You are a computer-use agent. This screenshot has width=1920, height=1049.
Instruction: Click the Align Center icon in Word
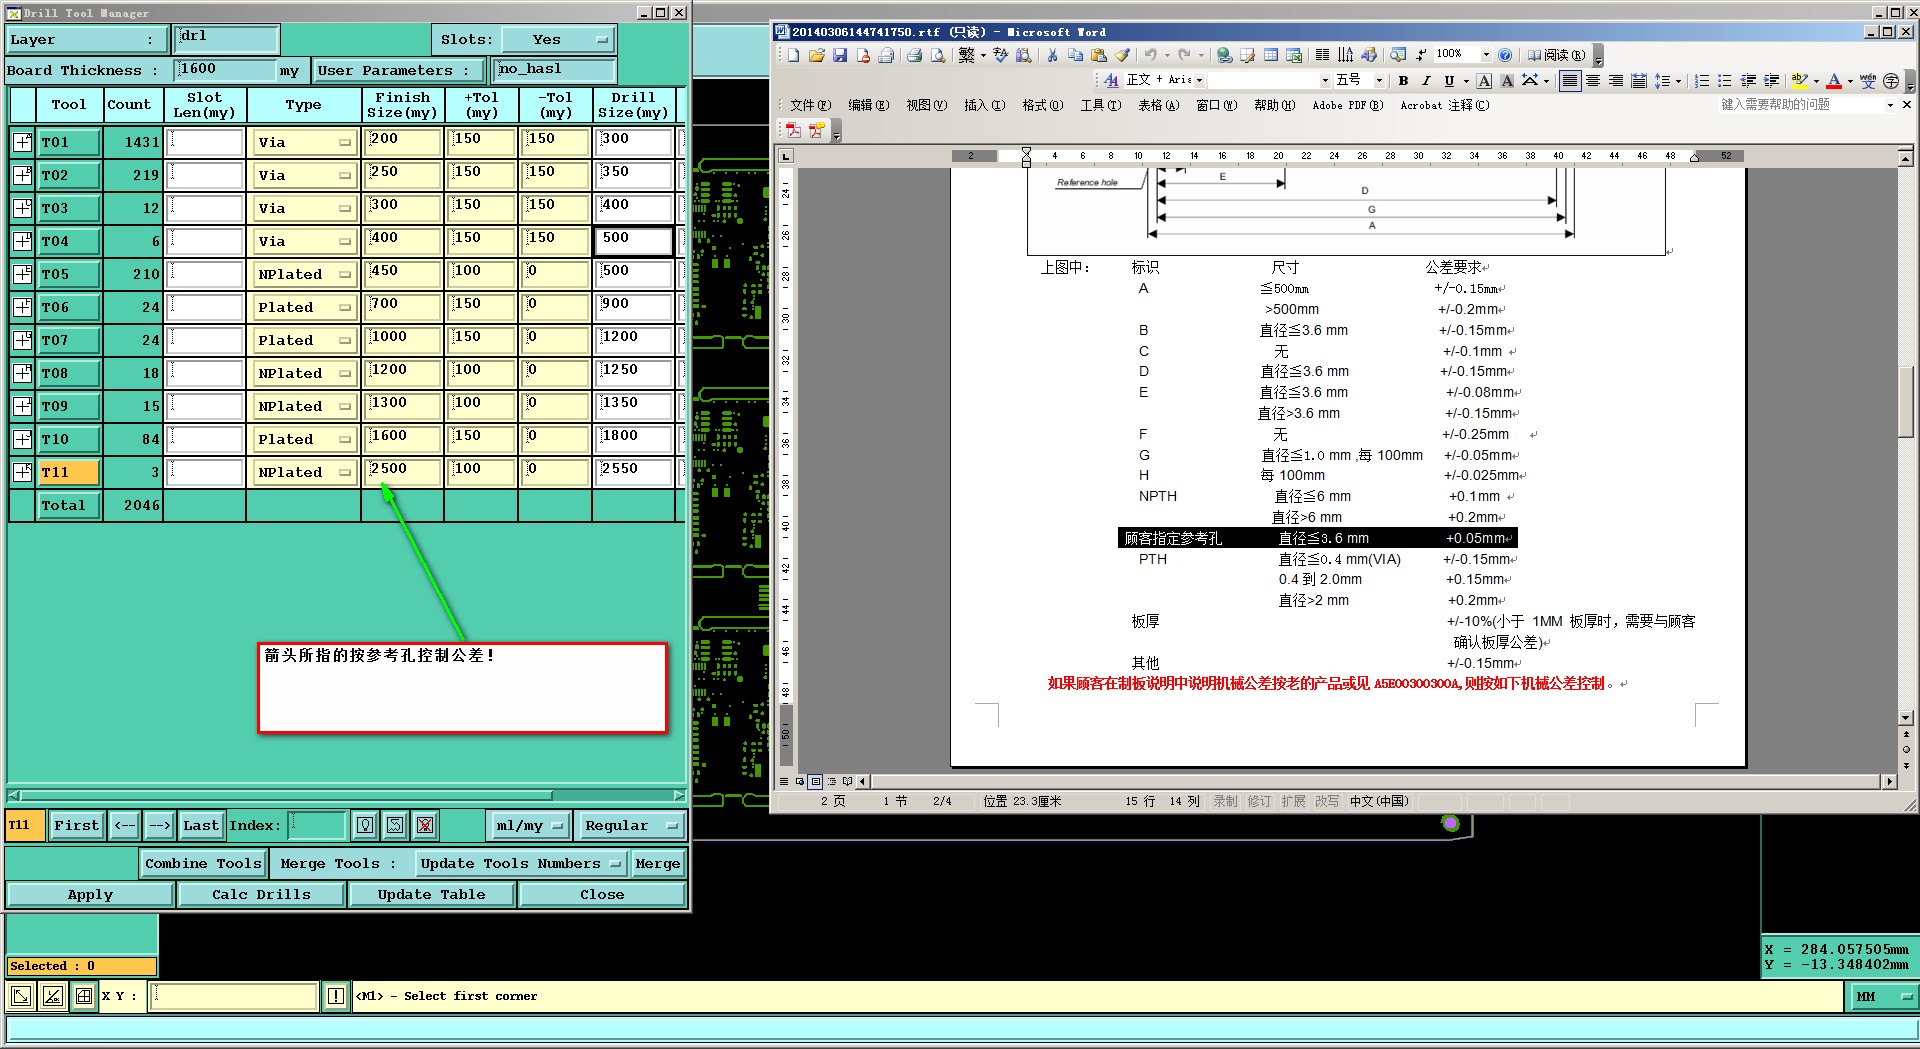tap(1593, 81)
